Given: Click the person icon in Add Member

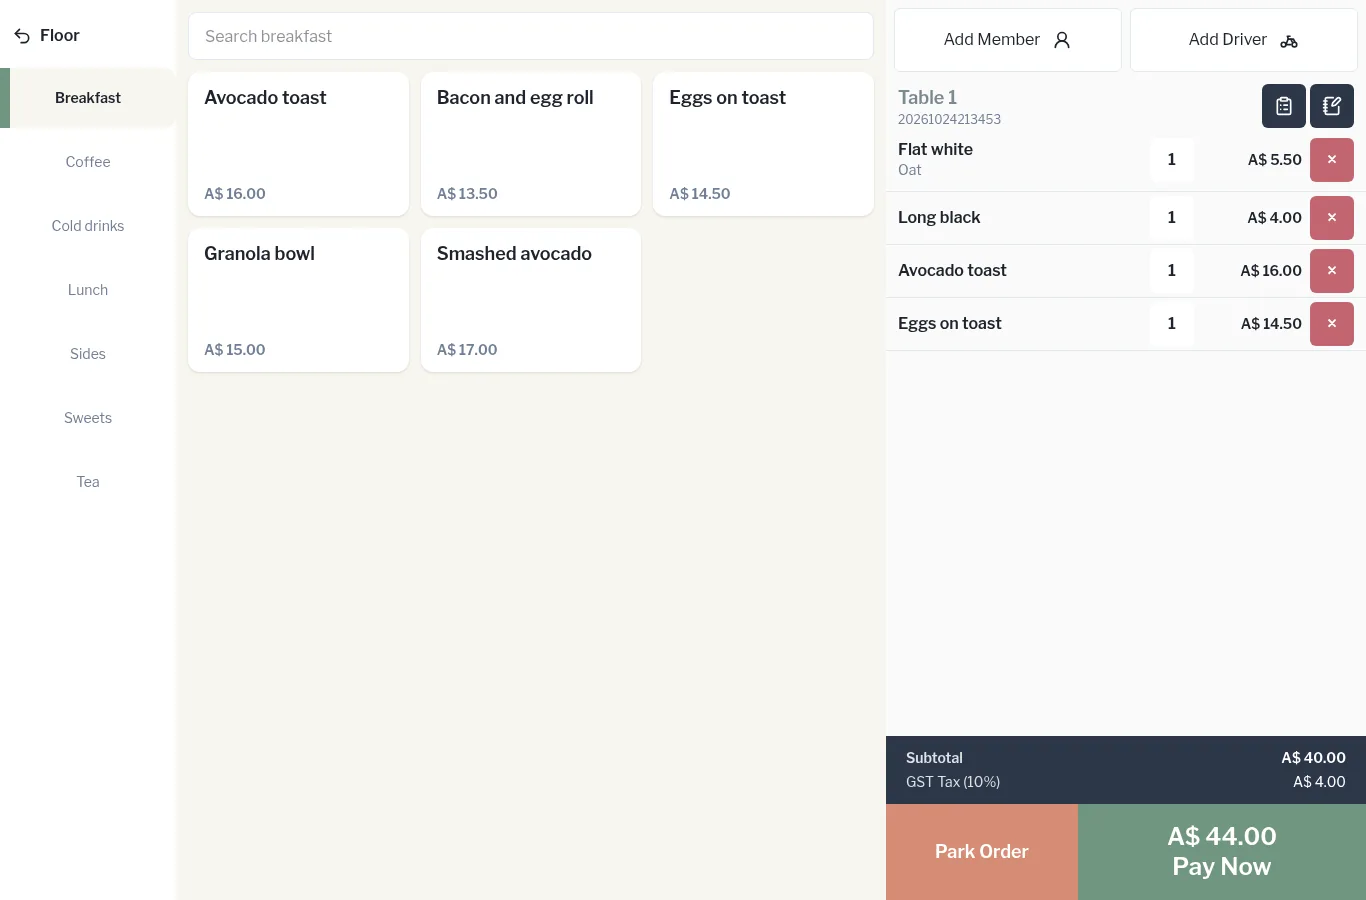Looking at the screenshot, I should 1062,40.
